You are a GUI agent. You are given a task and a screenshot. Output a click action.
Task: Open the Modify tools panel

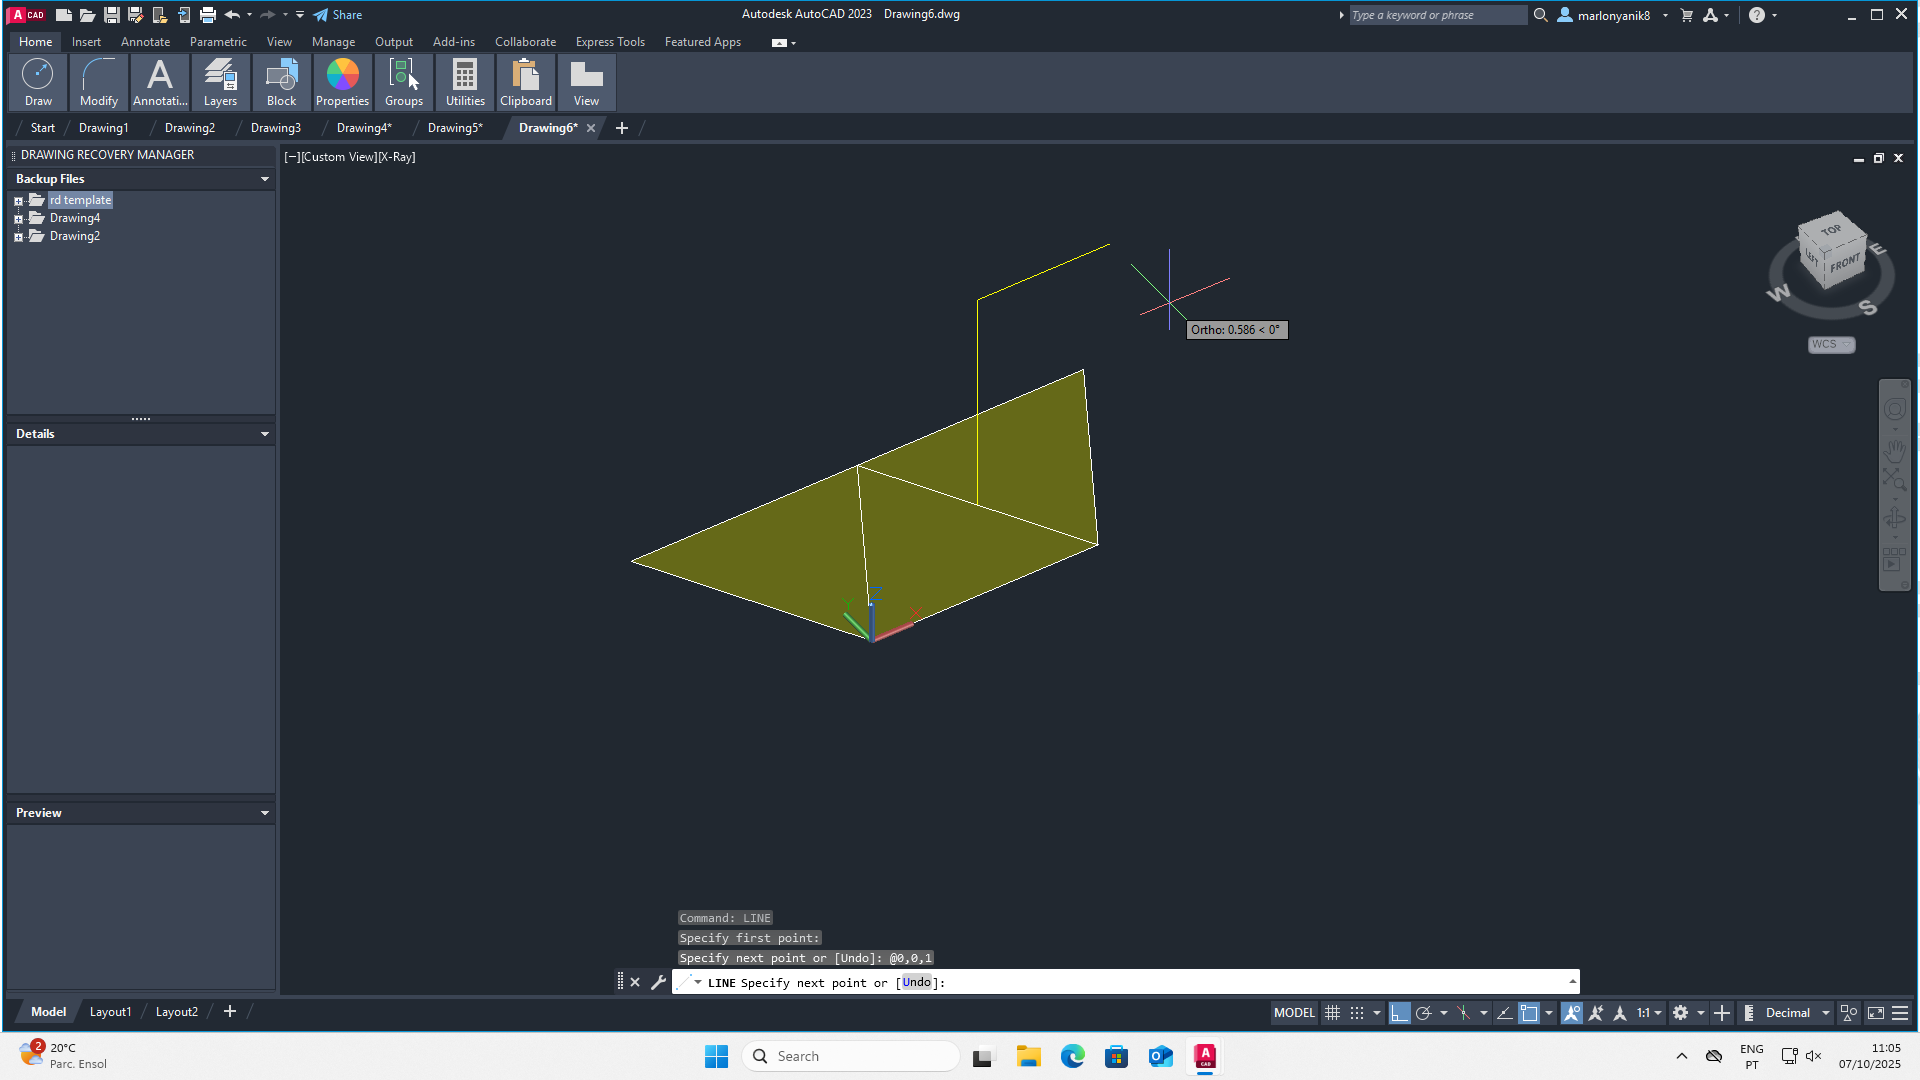point(98,82)
